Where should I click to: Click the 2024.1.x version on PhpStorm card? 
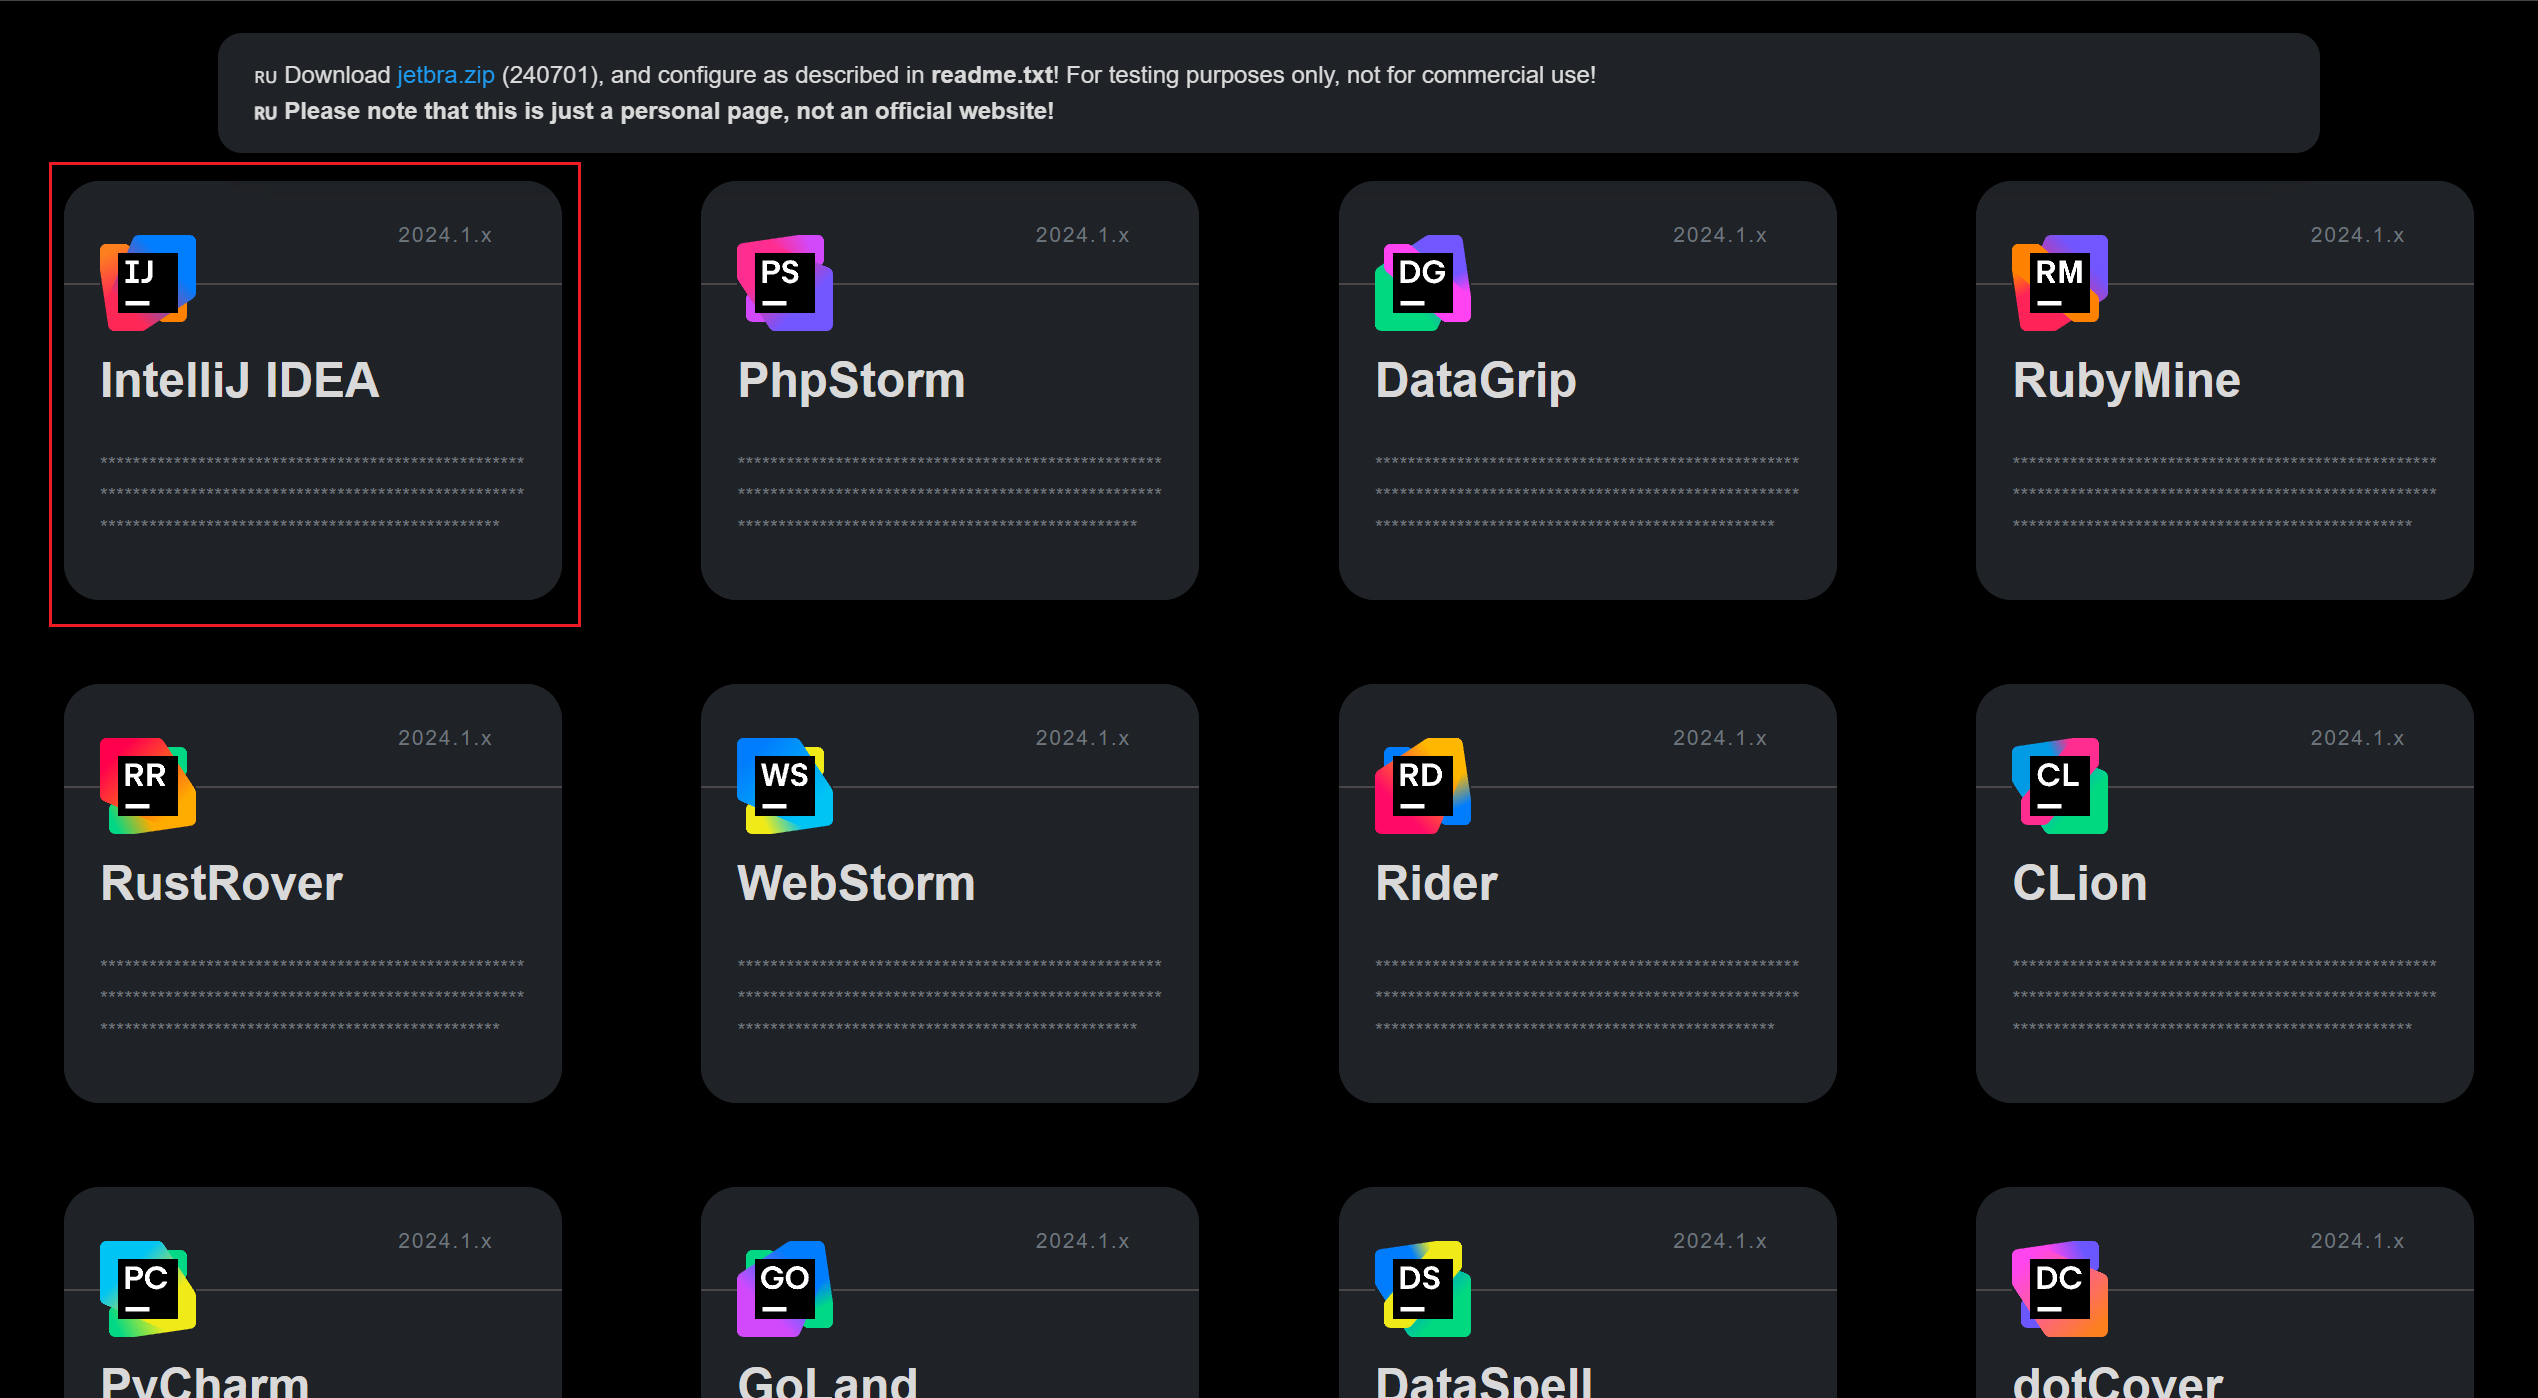point(1082,235)
